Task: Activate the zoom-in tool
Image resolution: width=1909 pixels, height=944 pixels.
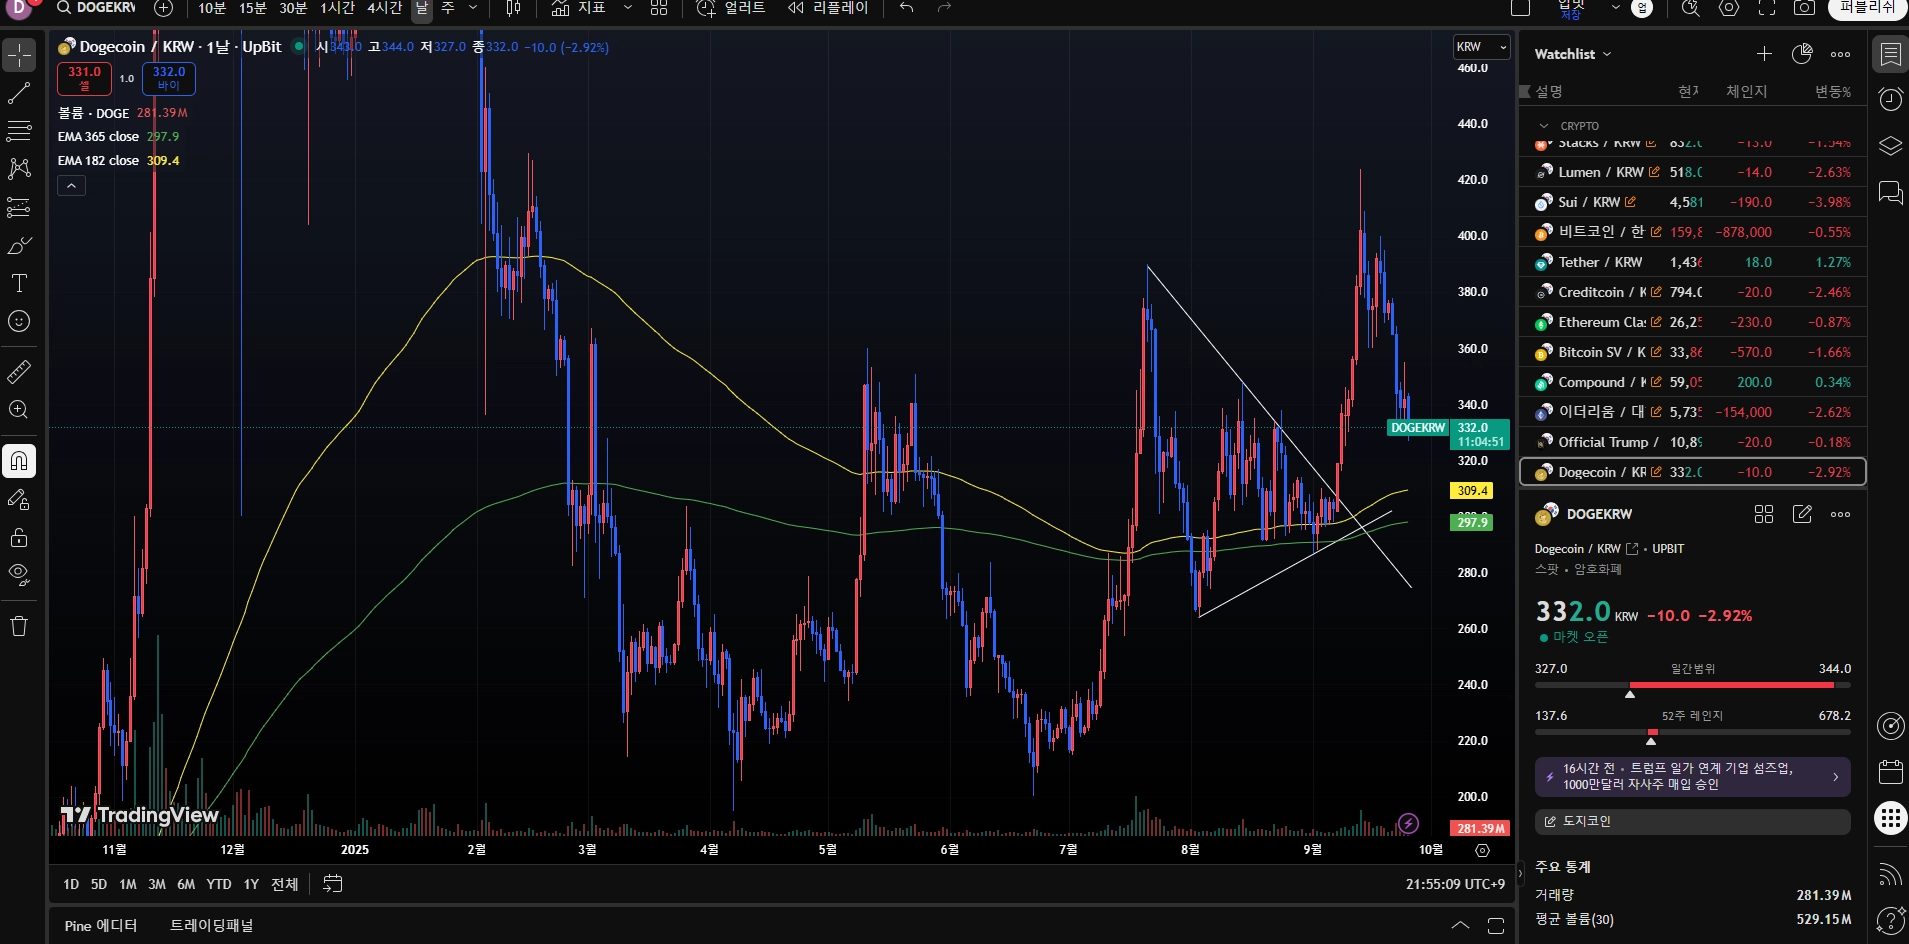Action: [19, 410]
